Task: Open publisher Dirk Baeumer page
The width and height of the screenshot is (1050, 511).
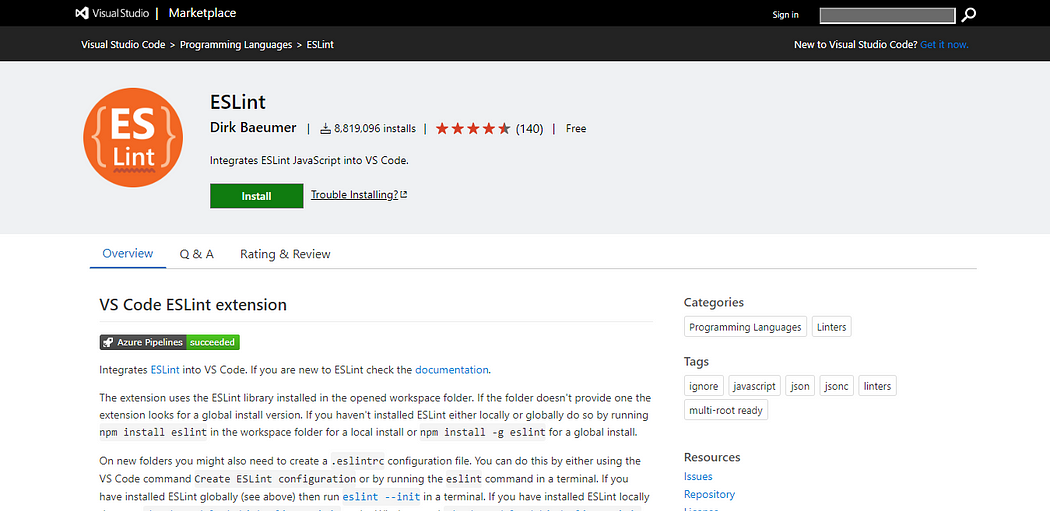Action: pyautogui.click(x=253, y=128)
